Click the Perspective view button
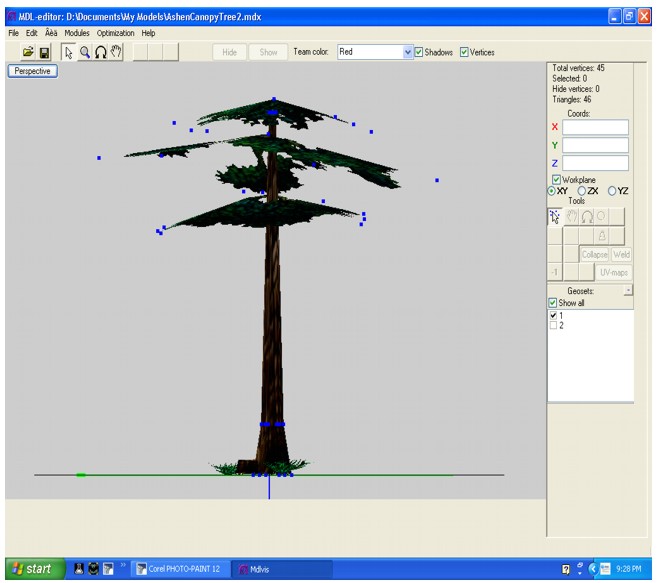This screenshot has width=657, height=583. coord(32,72)
